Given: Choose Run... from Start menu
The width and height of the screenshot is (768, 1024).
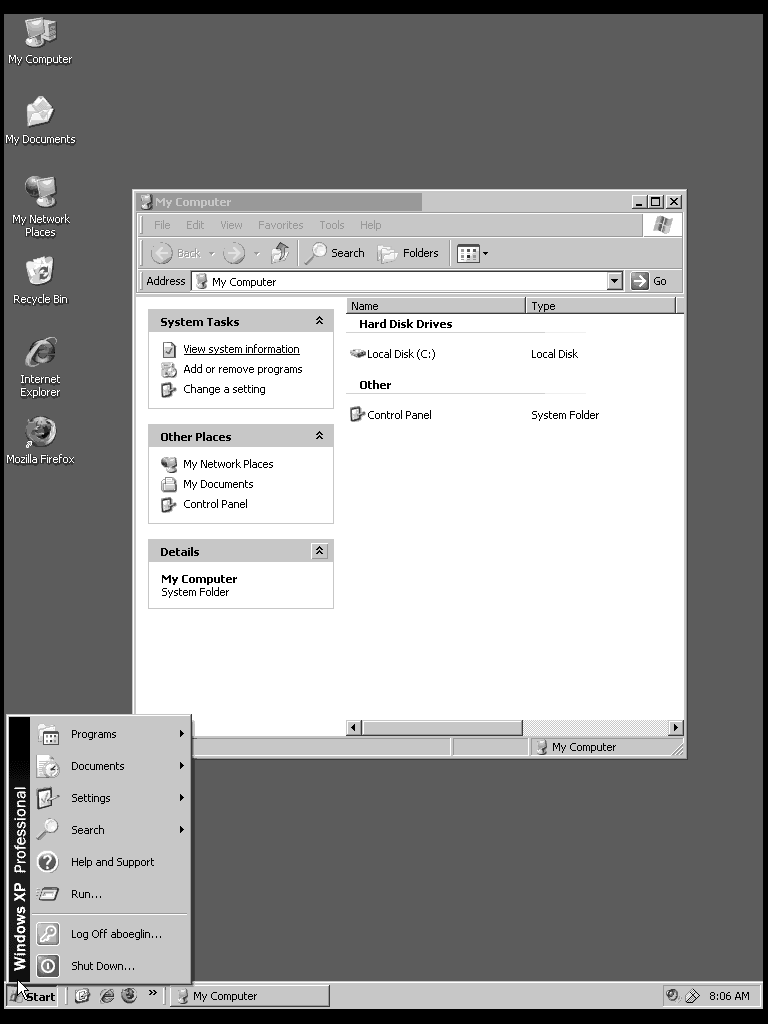Looking at the screenshot, I should pyautogui.click(x=111, y=894).
